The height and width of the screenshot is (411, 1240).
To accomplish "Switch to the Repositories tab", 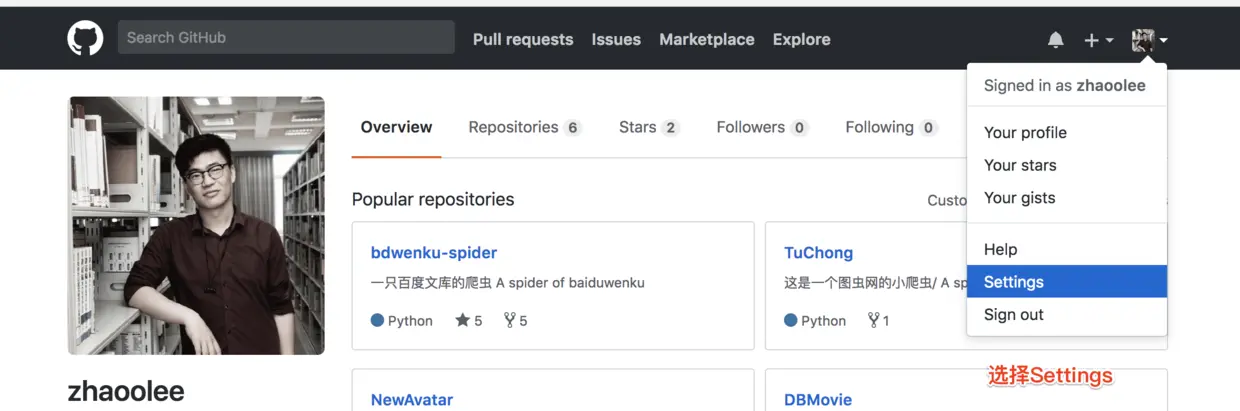I will coord(525,127).
